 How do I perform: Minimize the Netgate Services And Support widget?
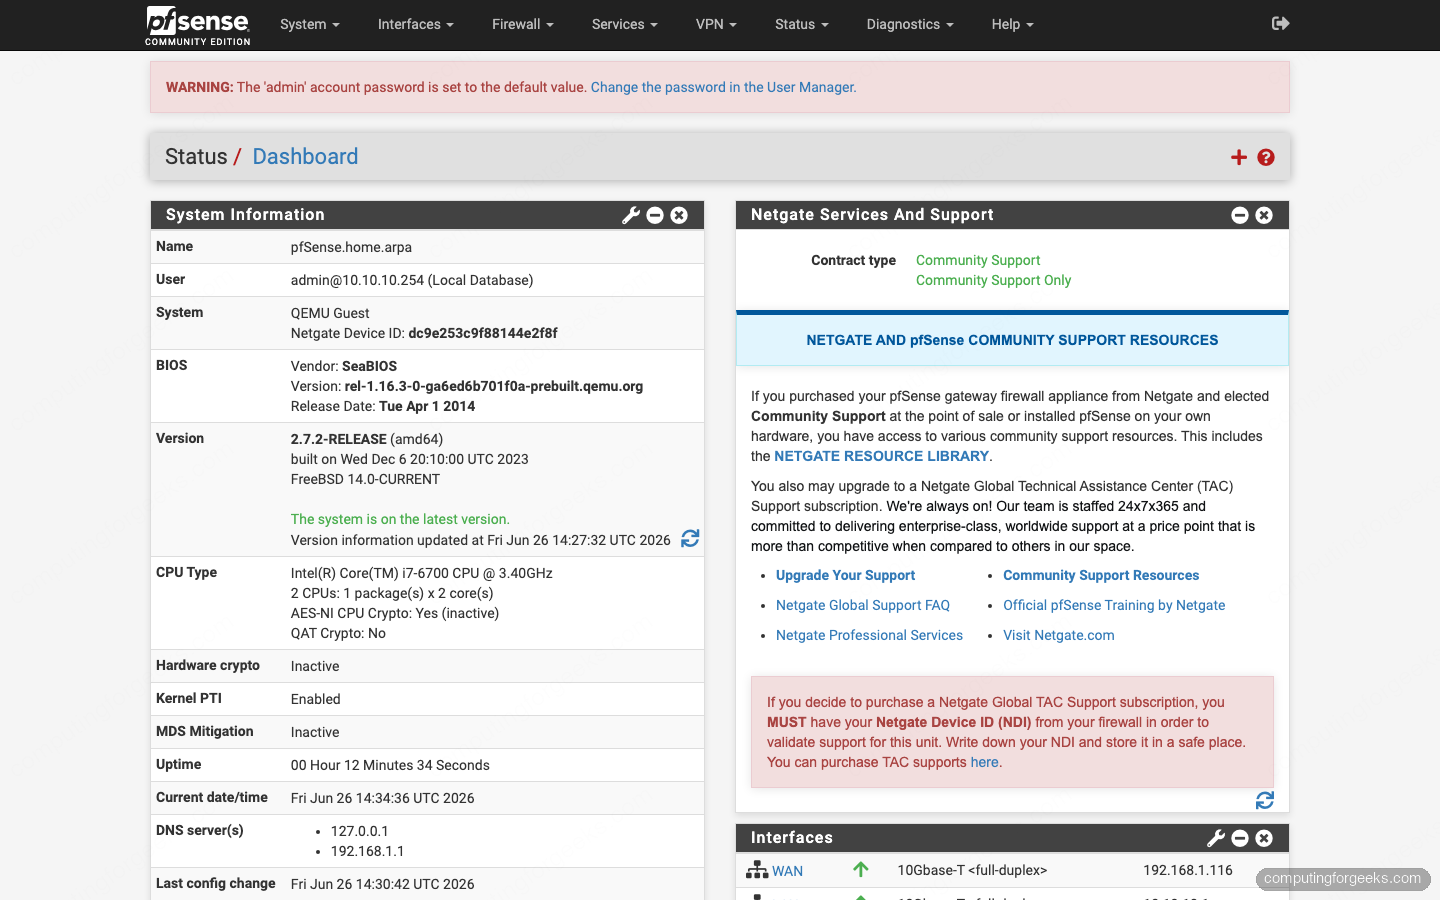point(1240,215)
